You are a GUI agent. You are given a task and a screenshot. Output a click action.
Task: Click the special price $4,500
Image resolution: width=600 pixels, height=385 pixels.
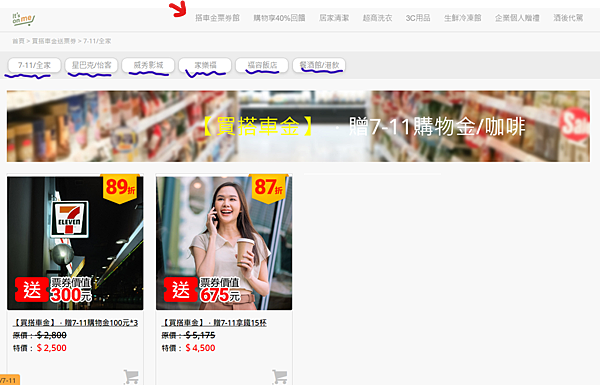click(201, 348)
